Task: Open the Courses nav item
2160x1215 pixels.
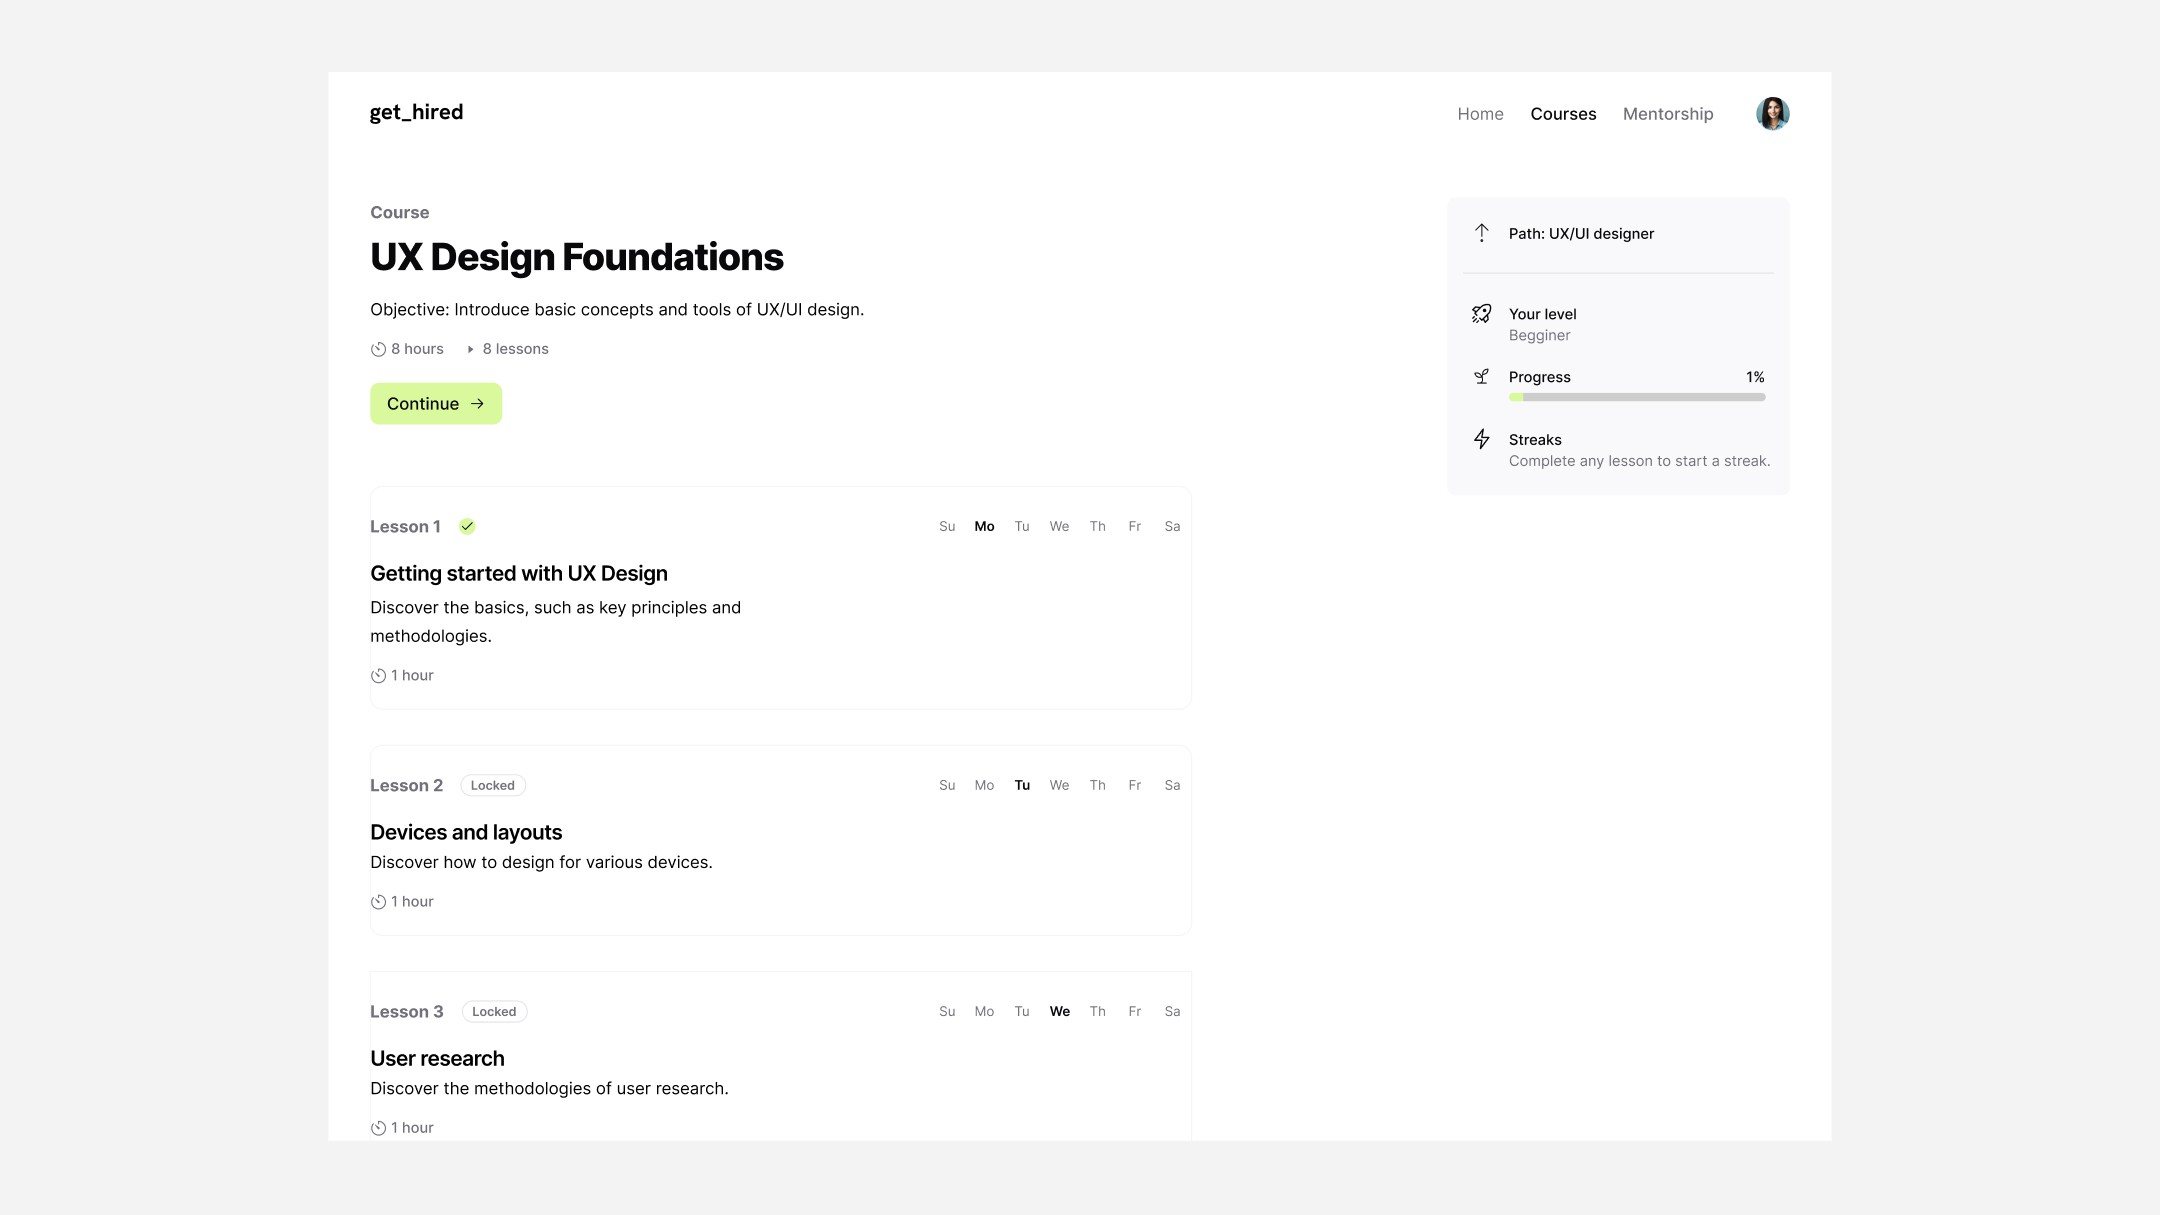Action: pos(1563,114)
